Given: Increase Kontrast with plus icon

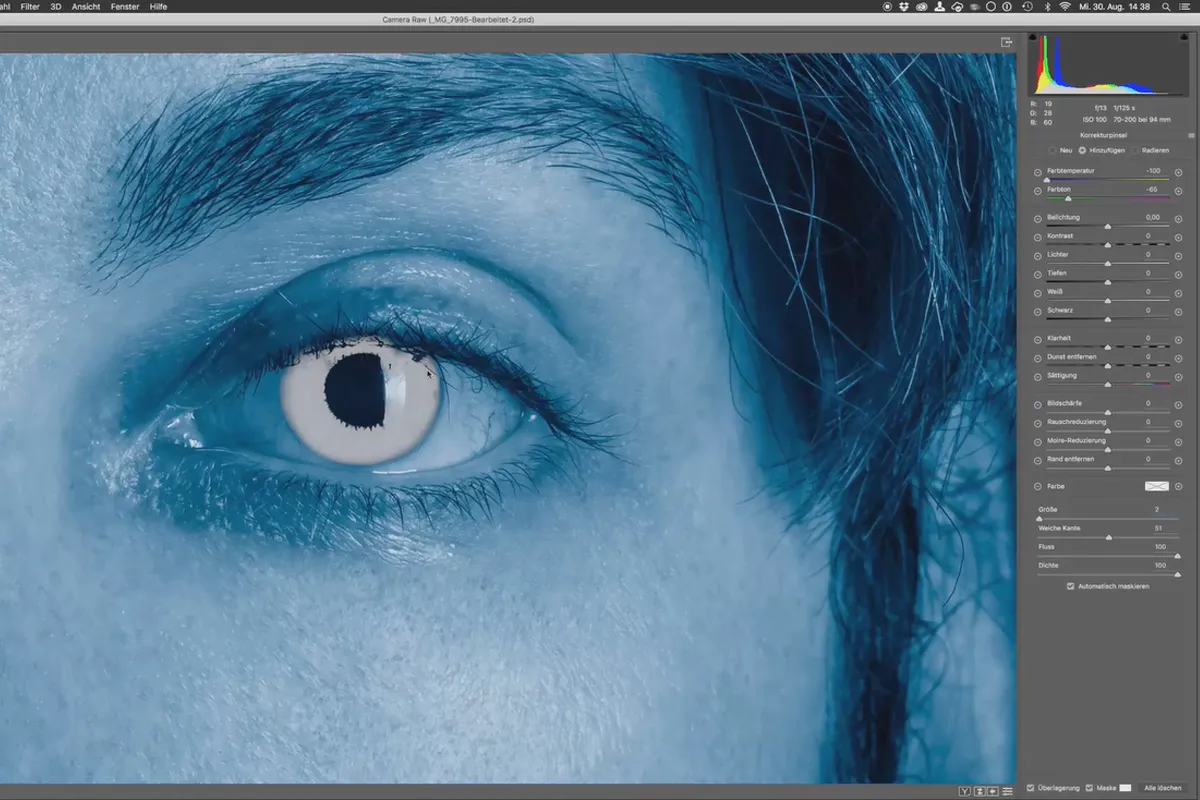Looking at the screenshot, I should tap(1178, 238).
